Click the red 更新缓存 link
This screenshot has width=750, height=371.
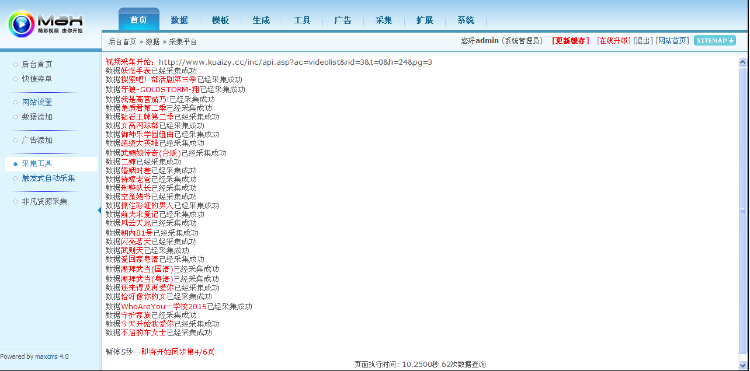(571, 41)
